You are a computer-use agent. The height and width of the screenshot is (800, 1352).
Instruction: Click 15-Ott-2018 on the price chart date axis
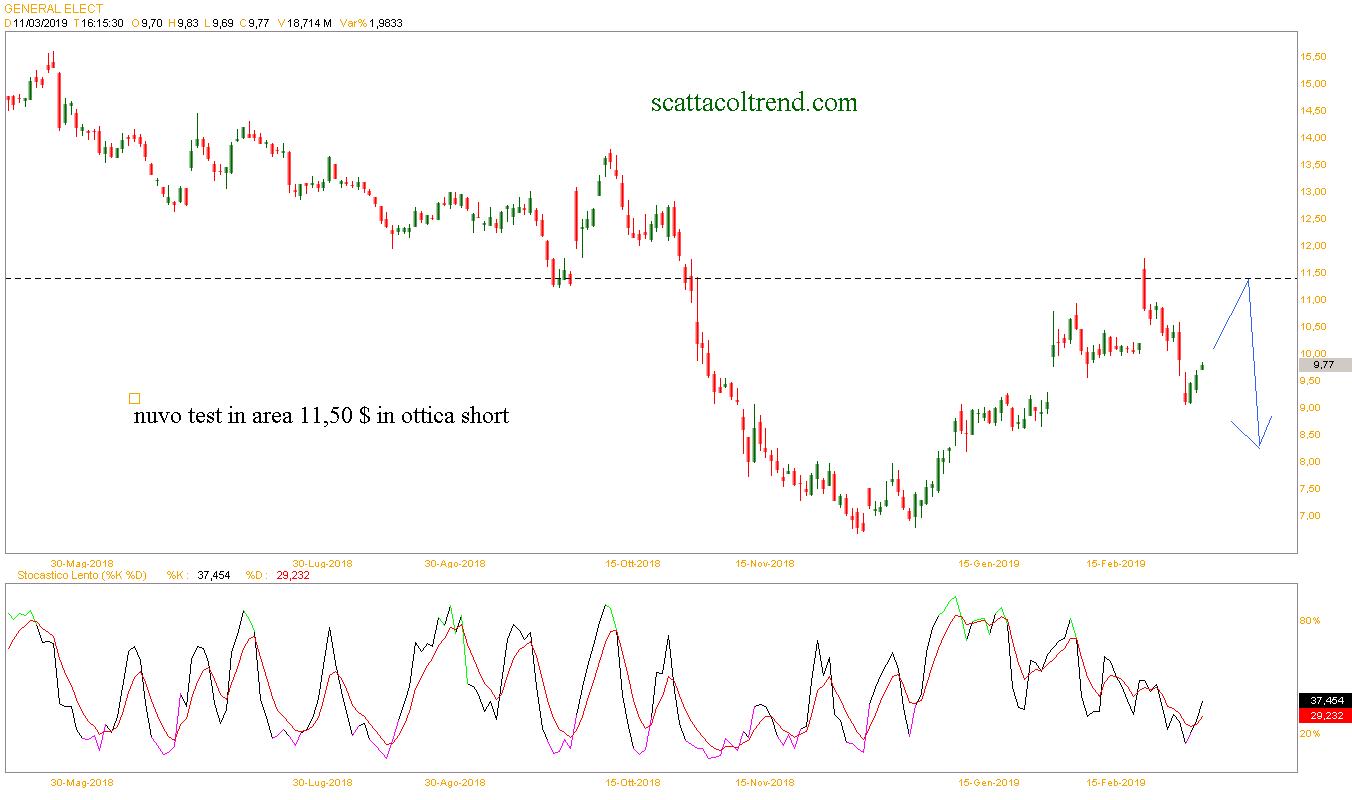click(634, 564)
